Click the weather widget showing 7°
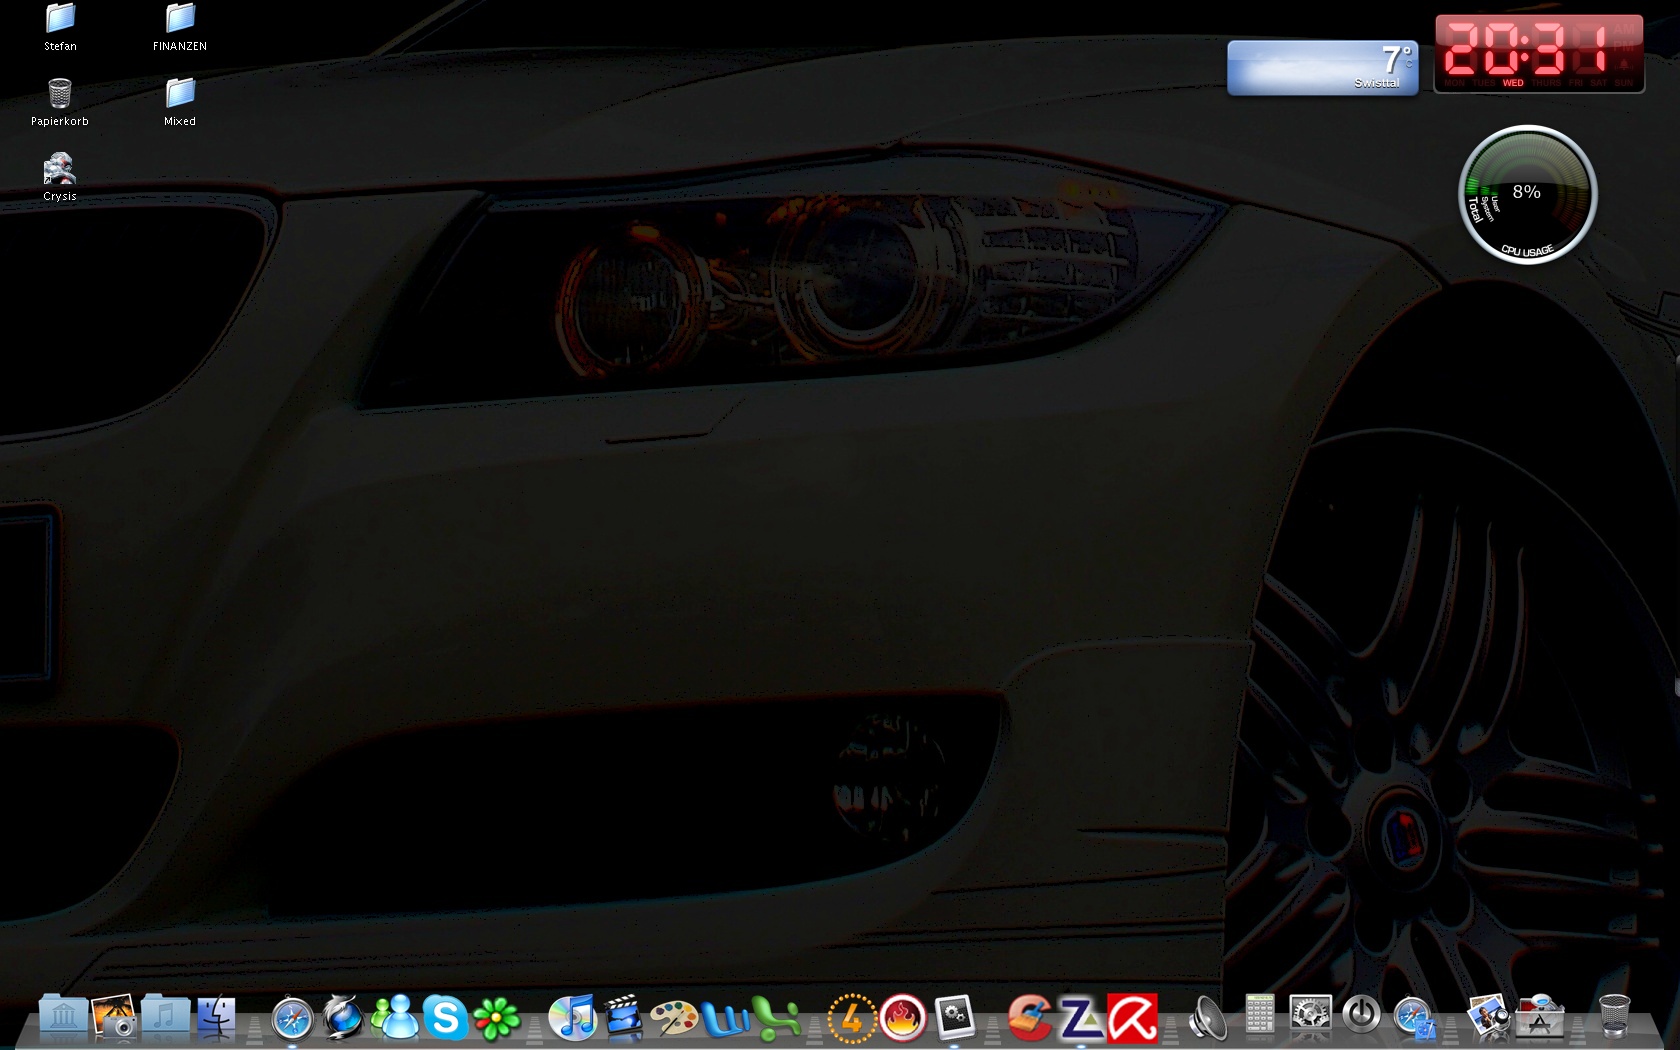Viewport: 1680px width, 1050px height. (x=1323, y=68)
